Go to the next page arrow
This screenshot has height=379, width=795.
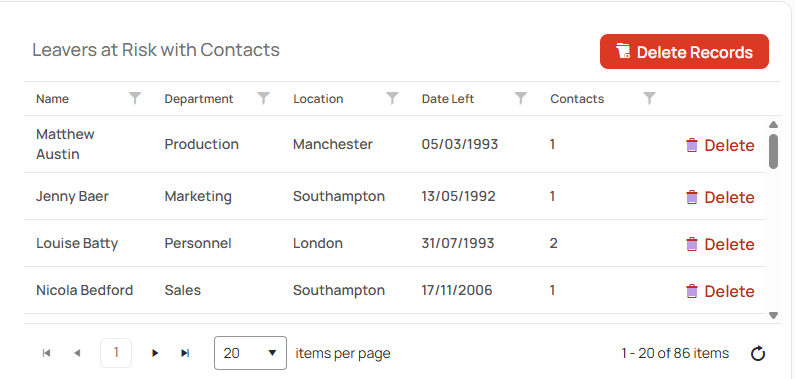pyautogui.click(x=155, y=353)
